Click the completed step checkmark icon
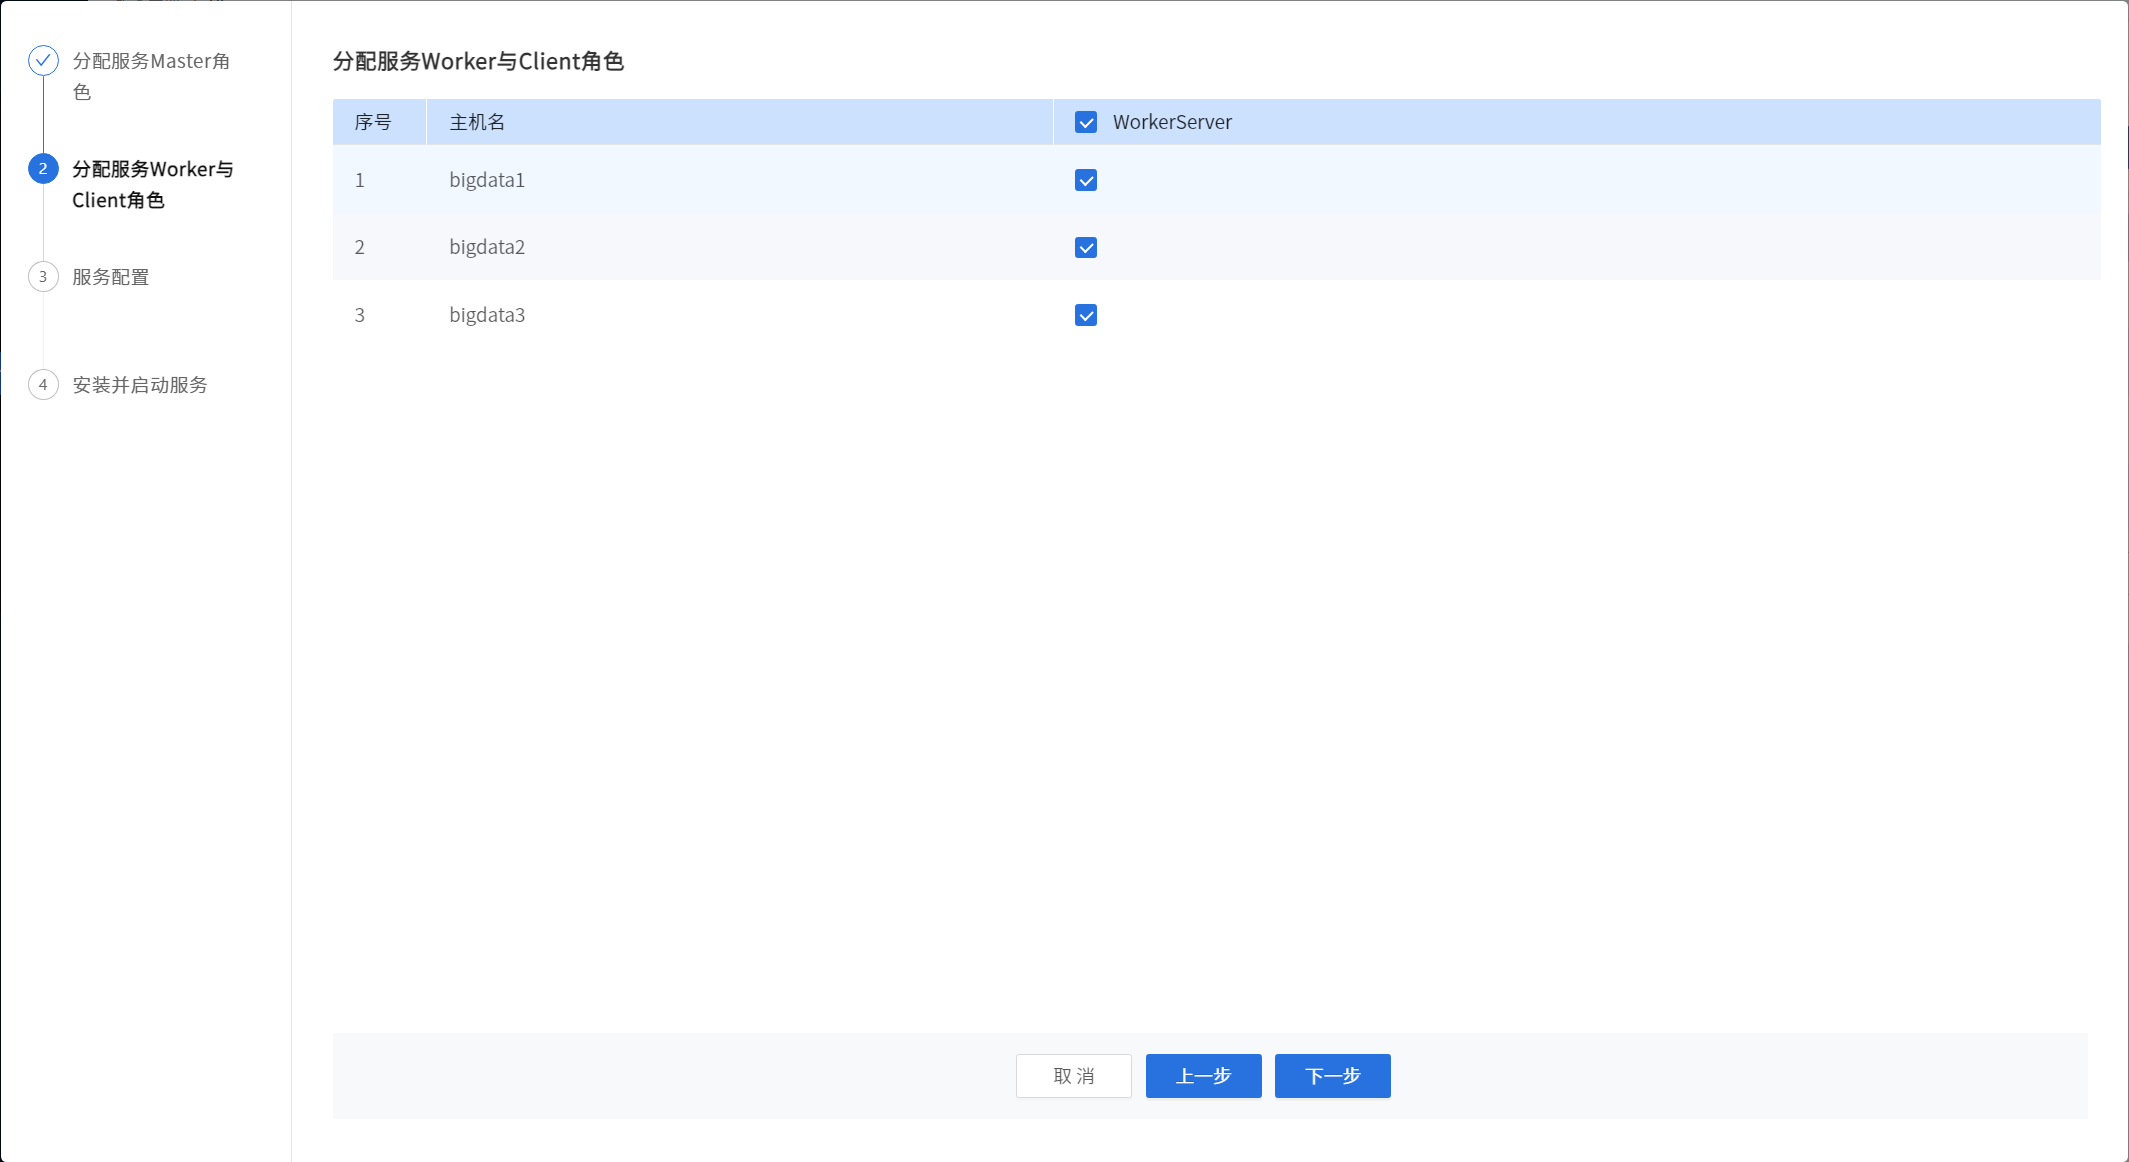 click(43, 61)
